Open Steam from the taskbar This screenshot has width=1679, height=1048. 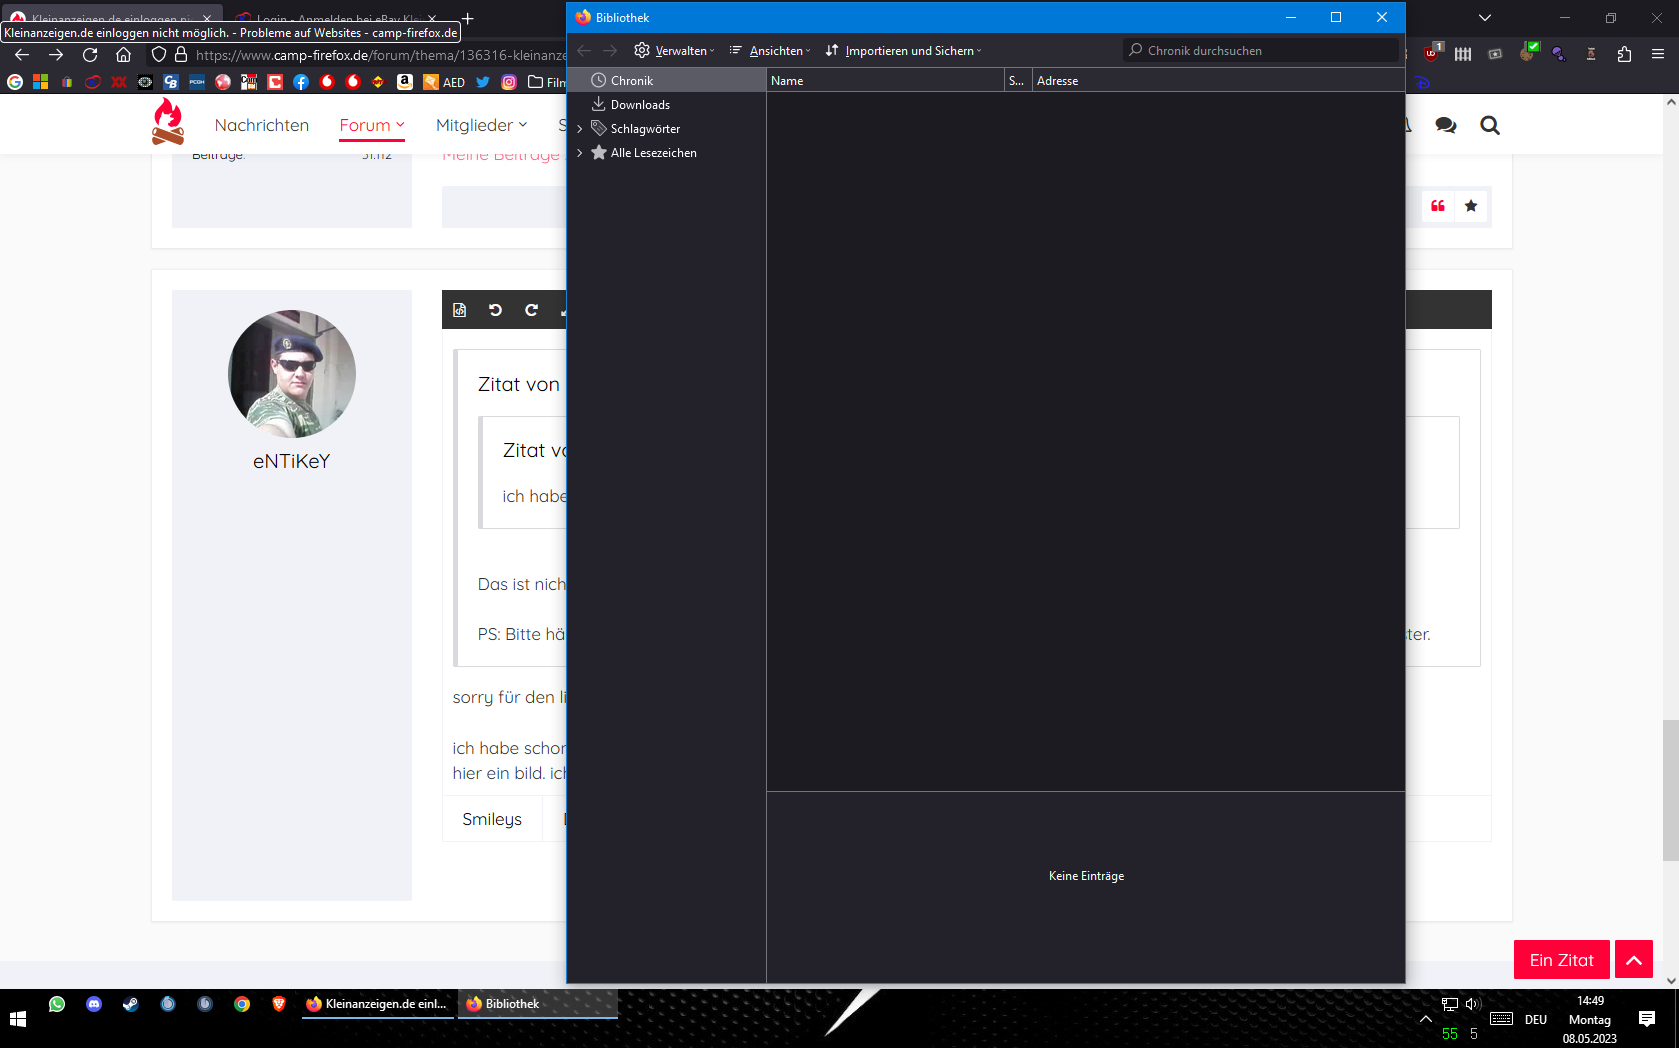coord(131,1004)
